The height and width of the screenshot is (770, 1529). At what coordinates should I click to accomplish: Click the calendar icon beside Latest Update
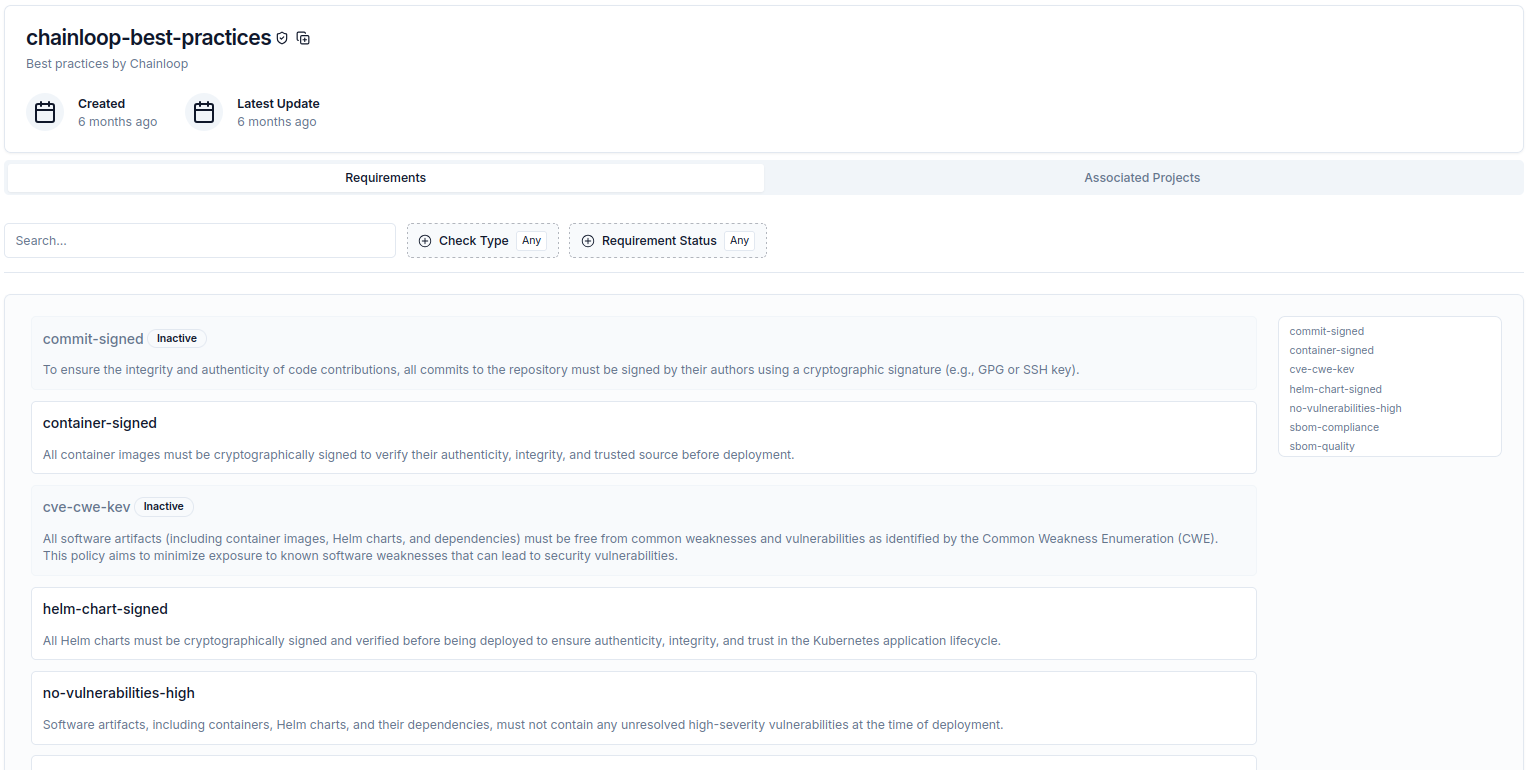coord(204,111)
